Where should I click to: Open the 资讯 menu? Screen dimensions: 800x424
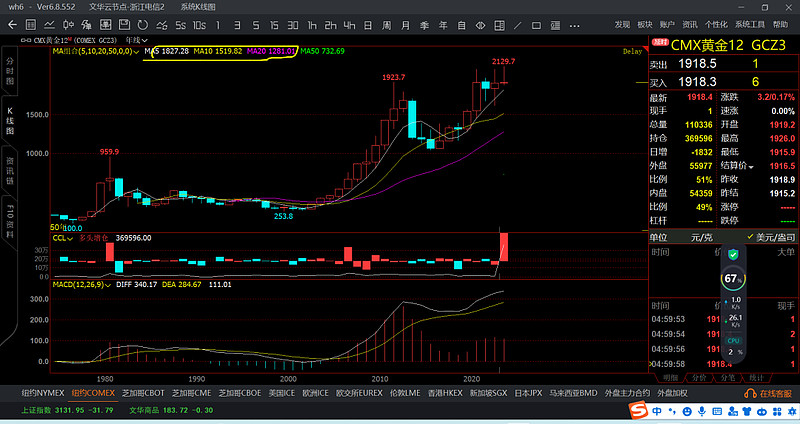tap(690, 24)
